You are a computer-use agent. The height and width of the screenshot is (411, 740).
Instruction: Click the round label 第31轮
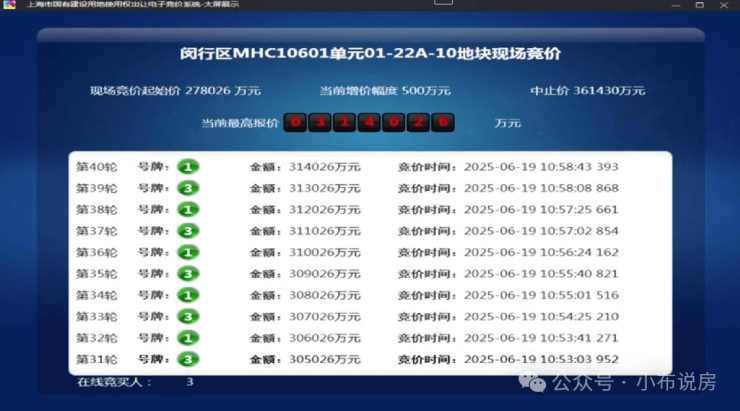96,359
